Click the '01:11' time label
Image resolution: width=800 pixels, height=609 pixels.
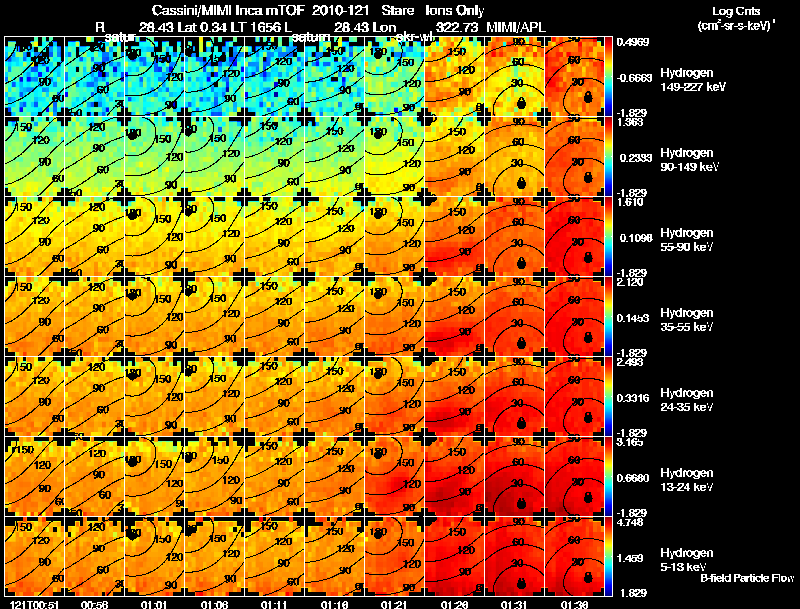point(274,605)
